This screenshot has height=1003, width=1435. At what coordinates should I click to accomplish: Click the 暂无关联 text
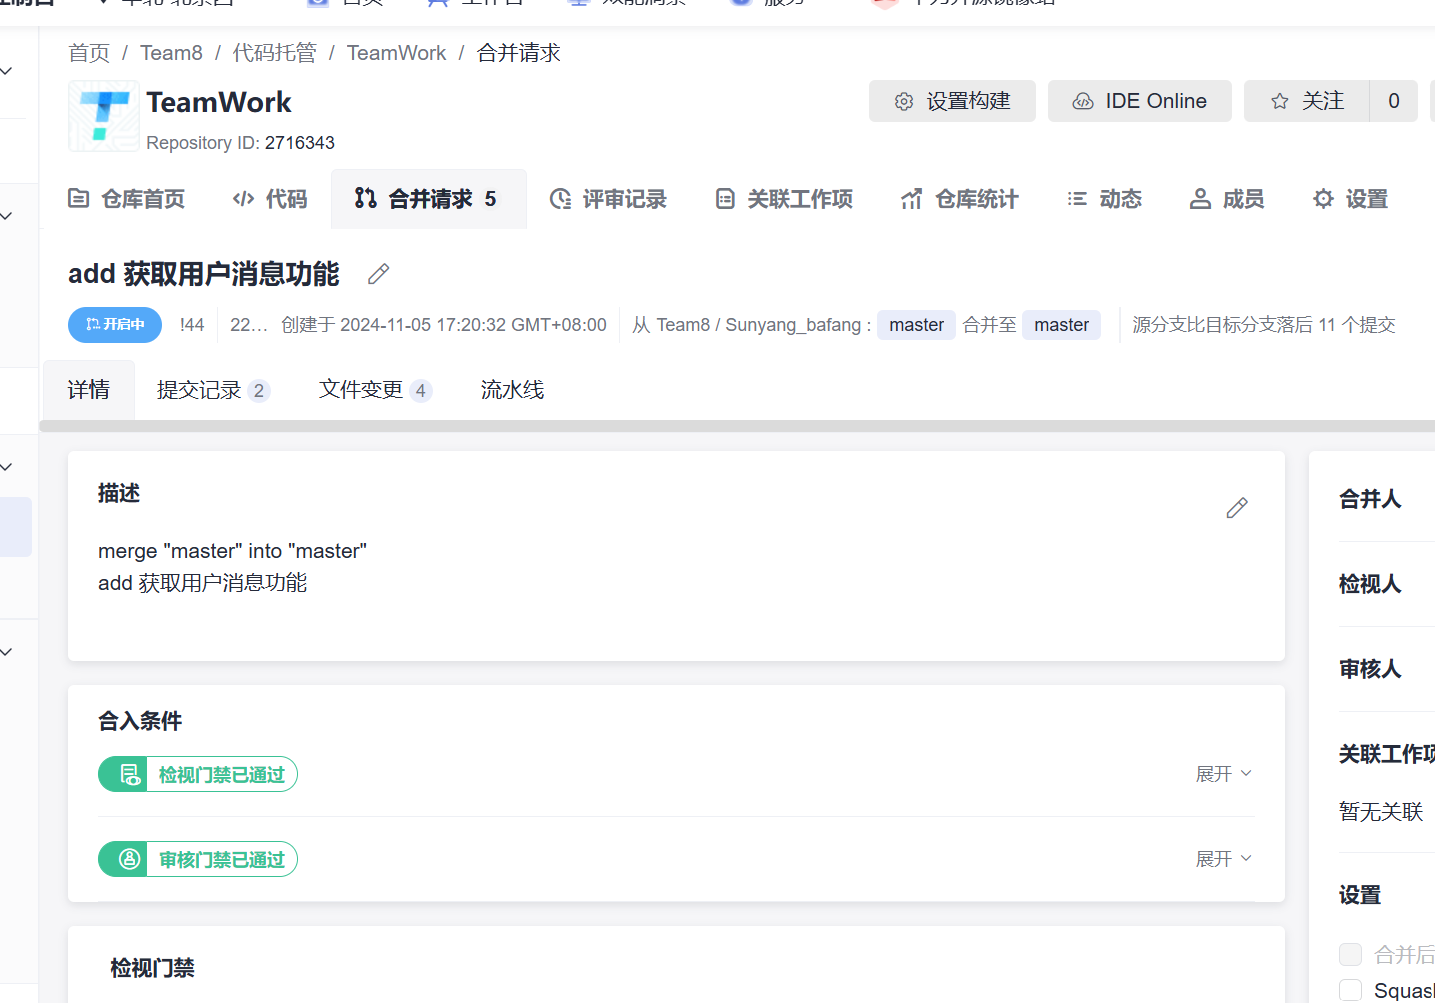point(1381,812)
